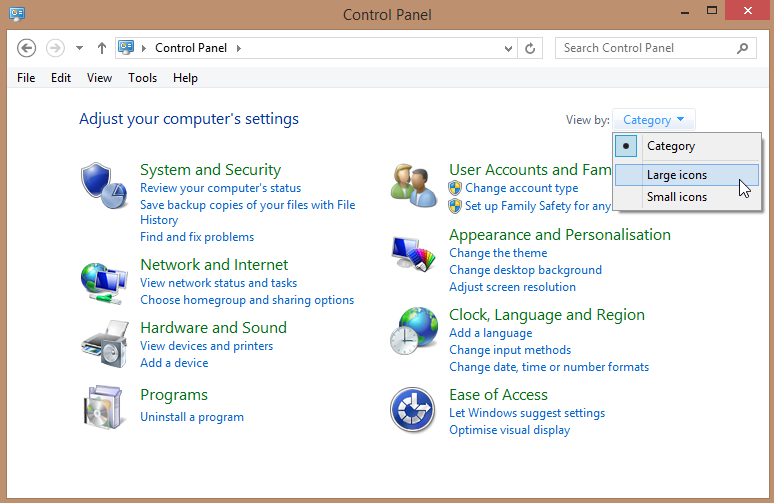Viewport: 774px width, 503px height.
Task: Click the User Accounts people icon
Action: click(x=414, y=186)
